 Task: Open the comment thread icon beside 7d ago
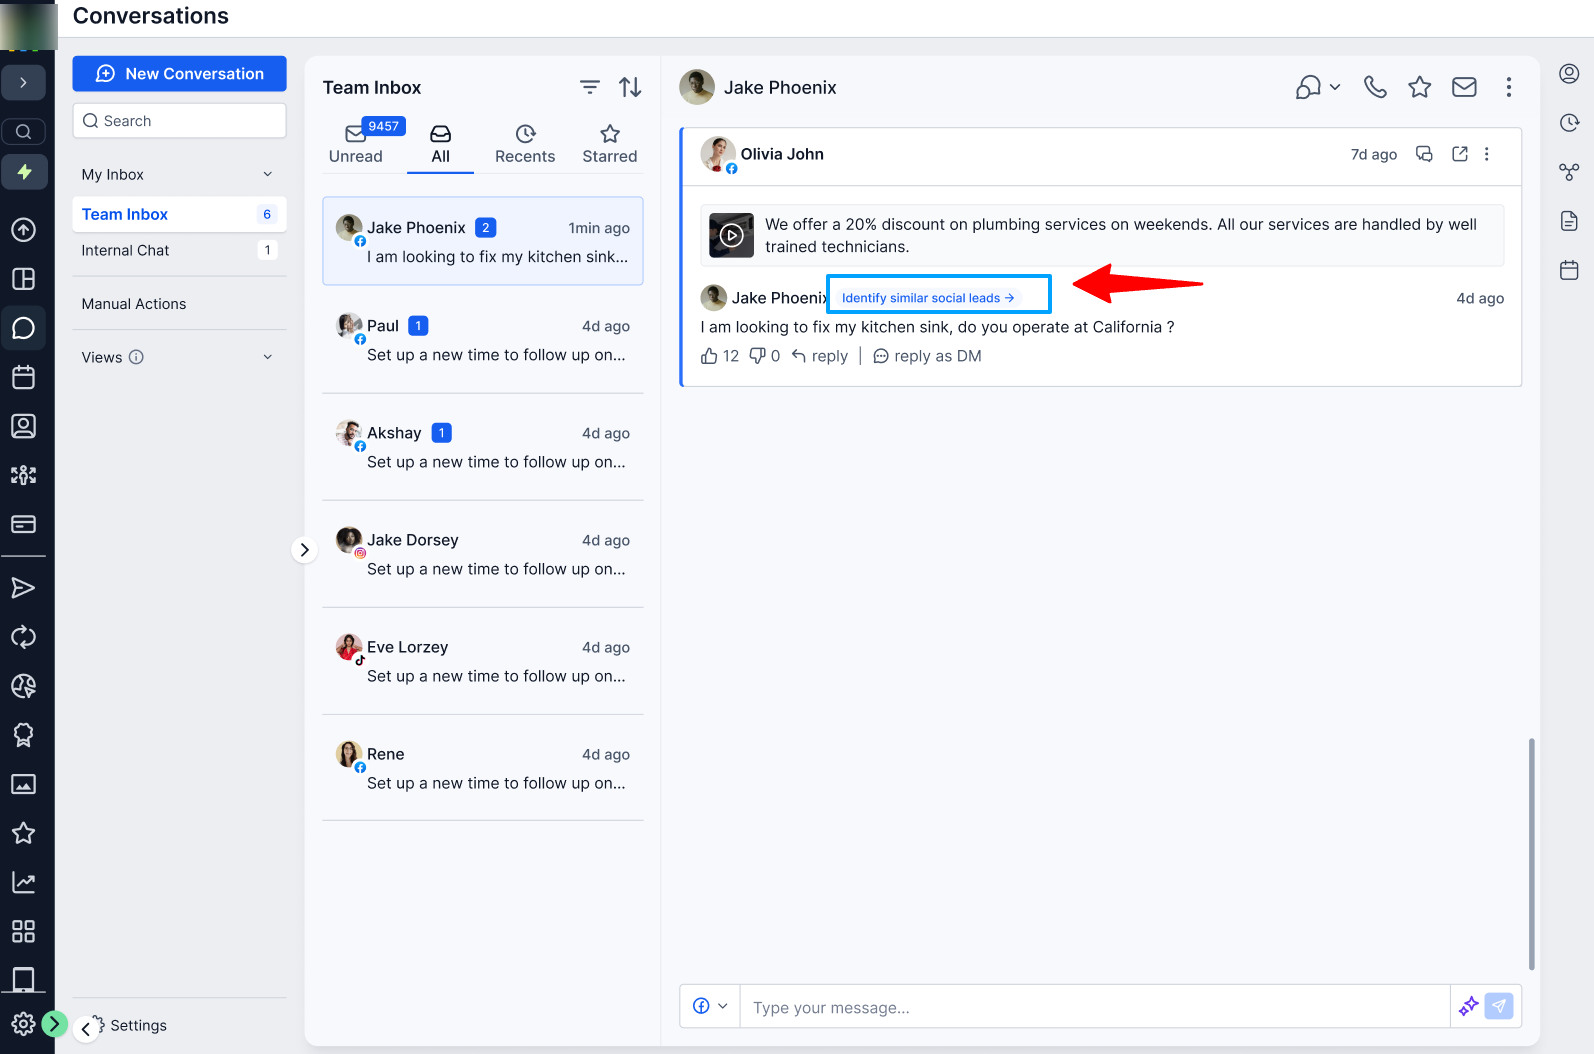click(x=1424, y=154)
